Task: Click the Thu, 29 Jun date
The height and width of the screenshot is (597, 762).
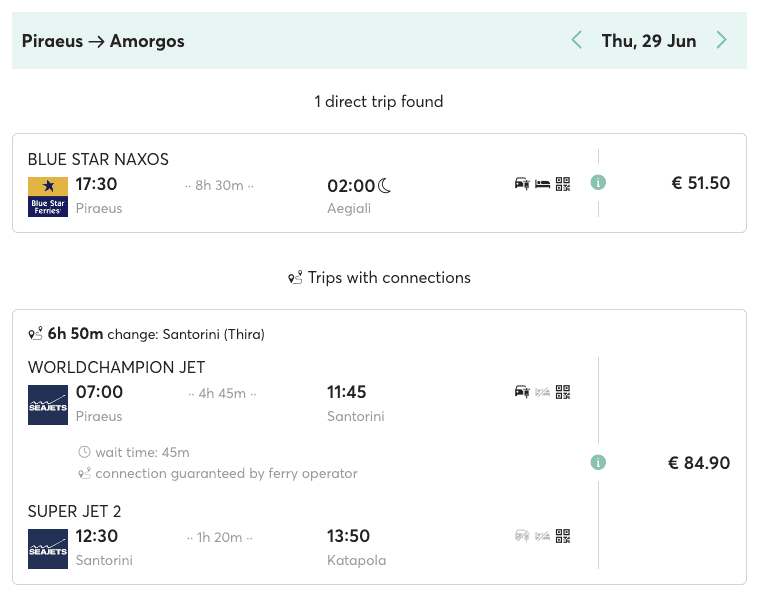Action: (648, 41)
